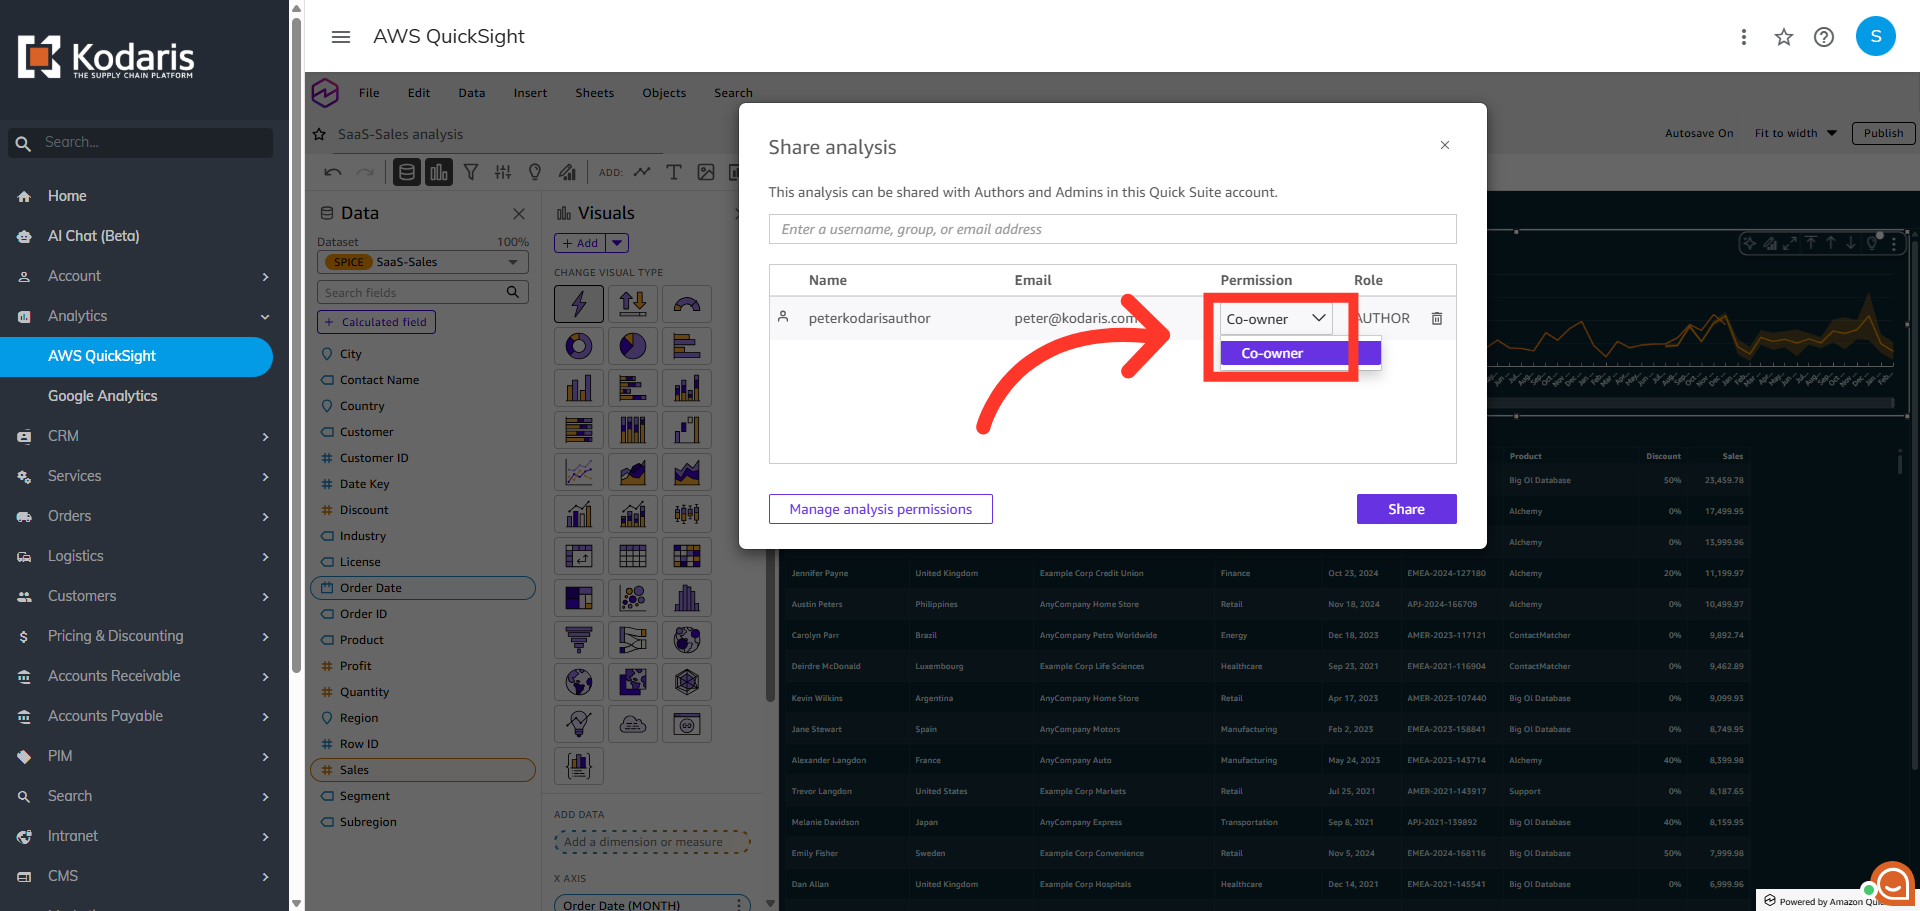Open the Edit menu
1920x911 pixels.
[419, 93]
